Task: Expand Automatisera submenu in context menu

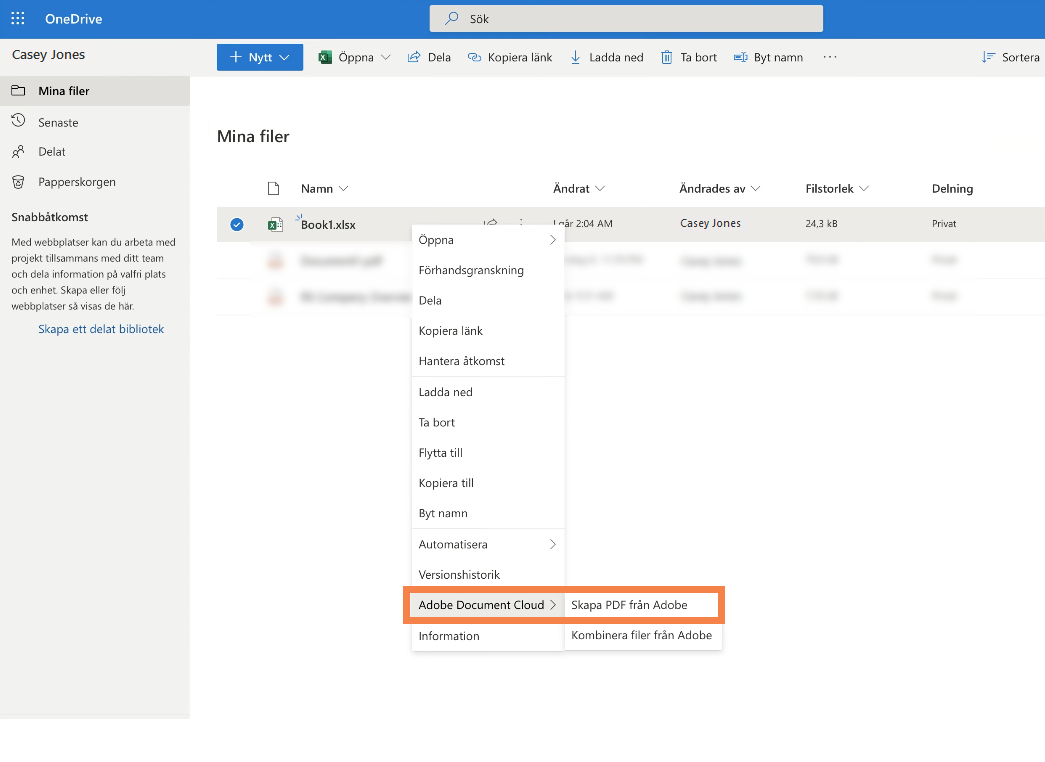Action: point(488,544)
